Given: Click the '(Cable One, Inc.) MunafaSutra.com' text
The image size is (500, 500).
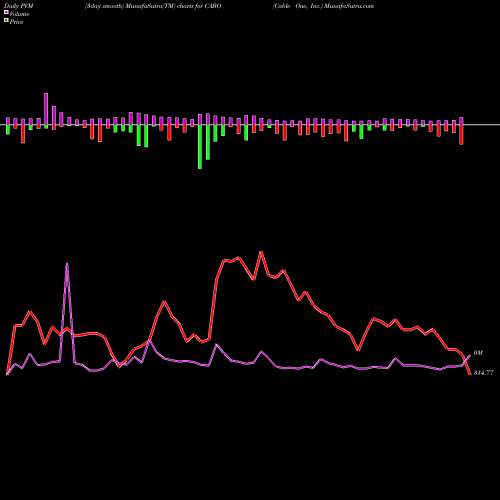Looking at the screenshot, I should point(323,6).
